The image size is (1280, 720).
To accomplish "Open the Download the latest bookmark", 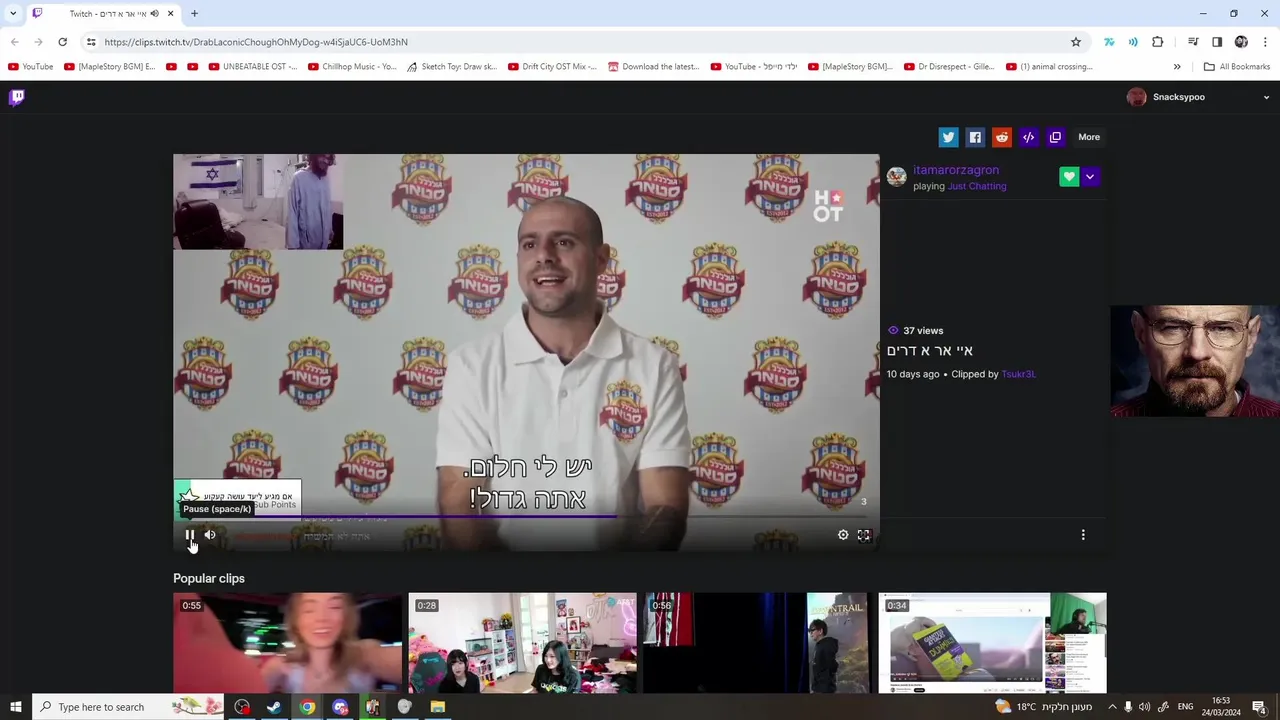I will 653,67.
